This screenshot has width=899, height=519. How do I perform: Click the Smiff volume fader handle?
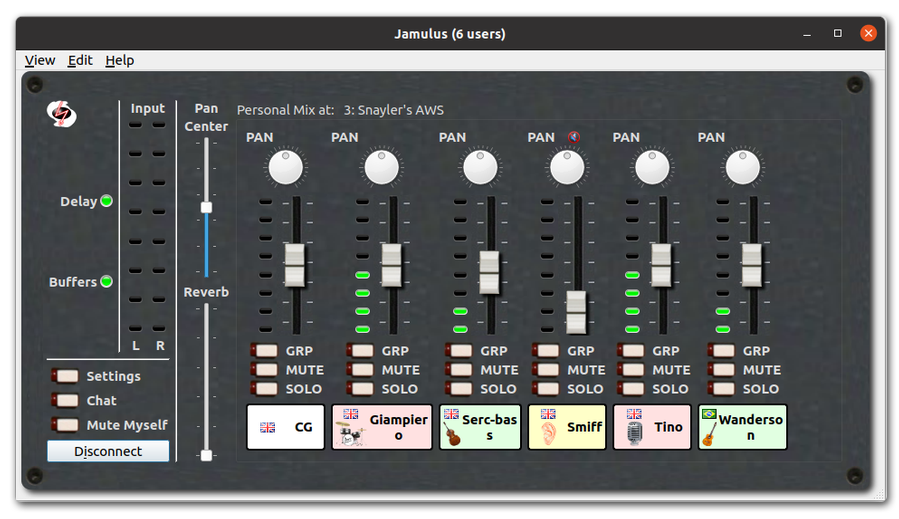tap(576, 313)
